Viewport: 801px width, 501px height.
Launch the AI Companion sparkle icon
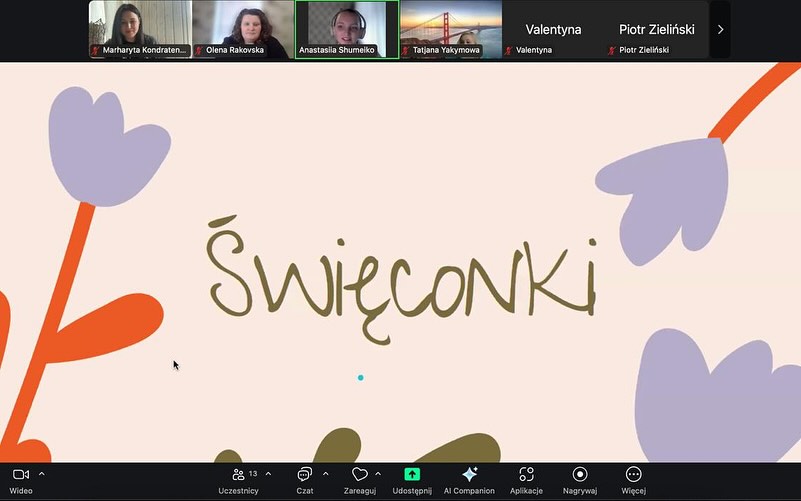(469, 474)
